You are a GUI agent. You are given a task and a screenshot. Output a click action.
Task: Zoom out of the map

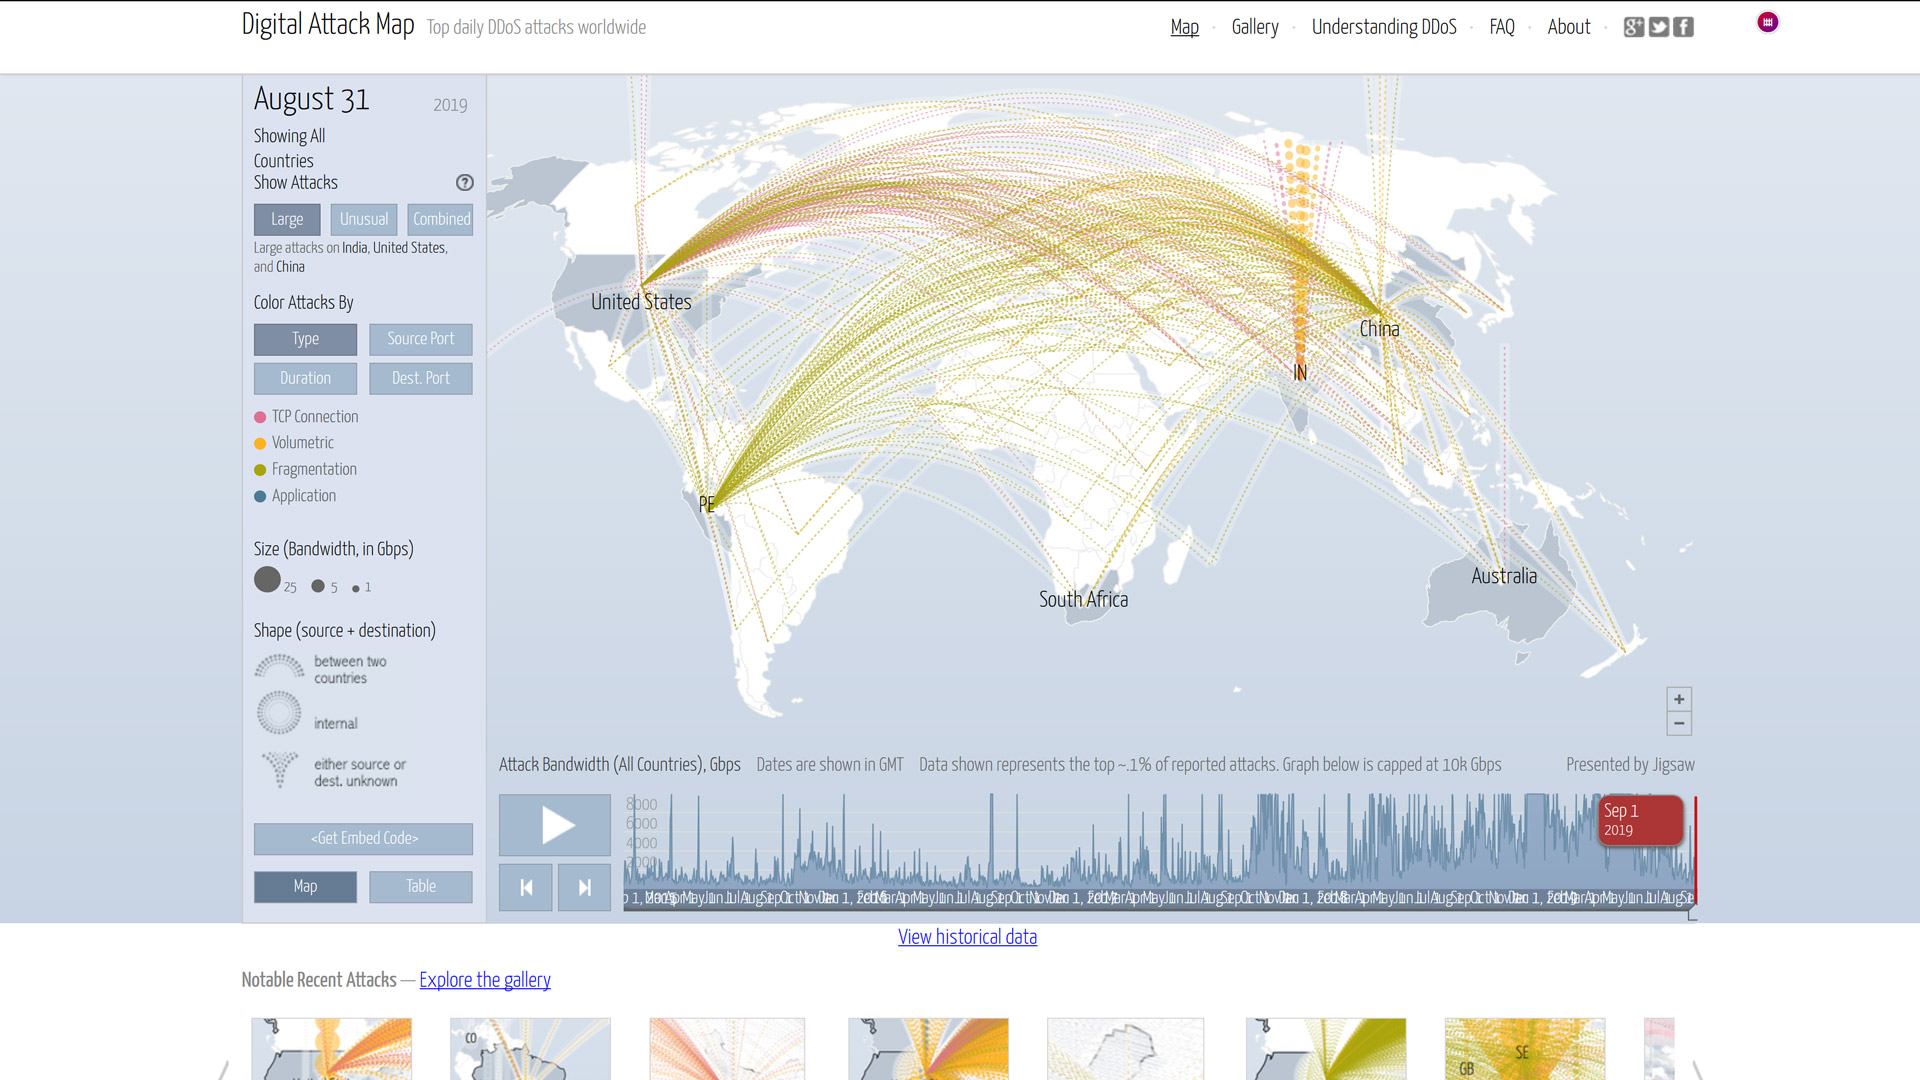pyautogui.click(x=1679, y=723)
